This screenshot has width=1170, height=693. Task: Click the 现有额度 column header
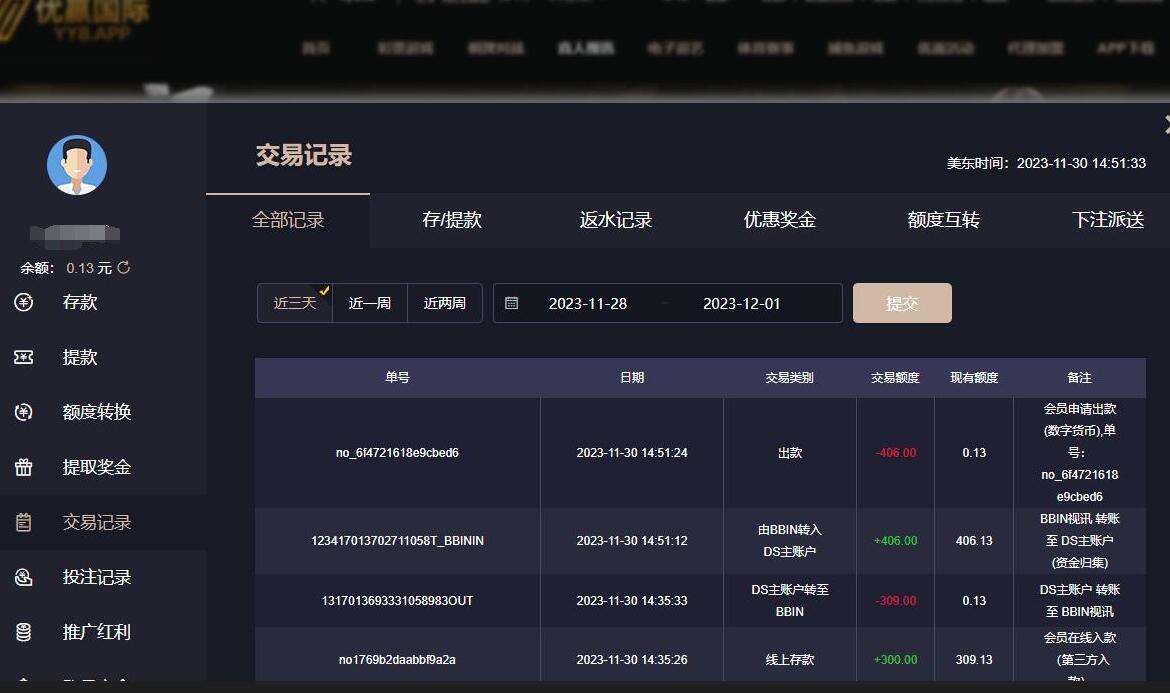pyautogui.click(x=974, y=377)
